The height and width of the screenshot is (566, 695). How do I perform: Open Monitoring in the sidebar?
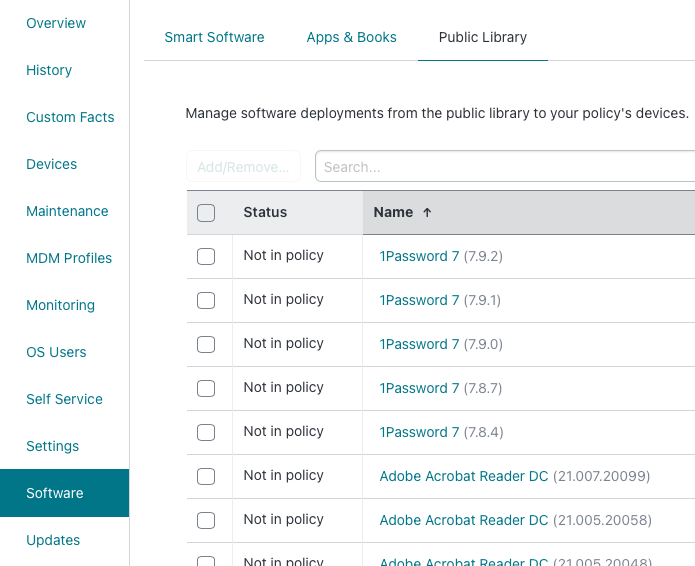[60, 305]
